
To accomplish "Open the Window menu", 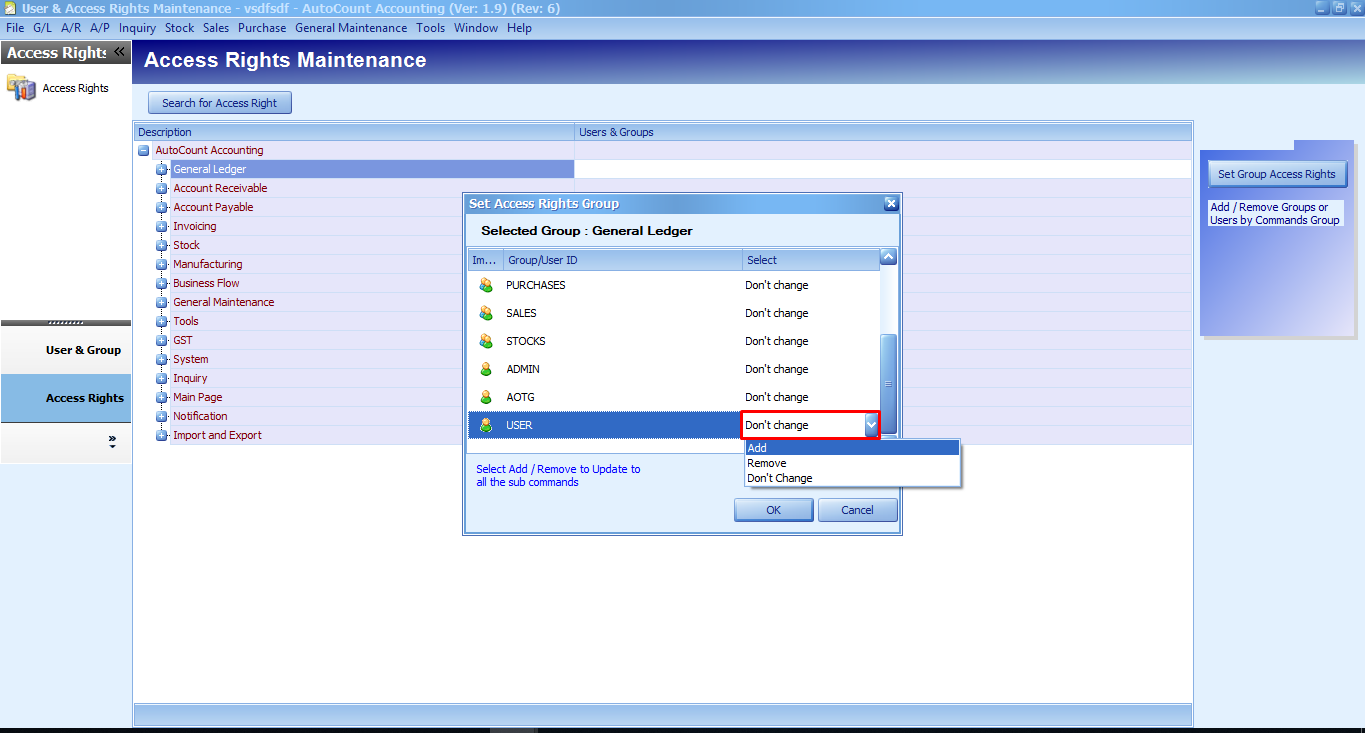I will click(x=476, y=28).
